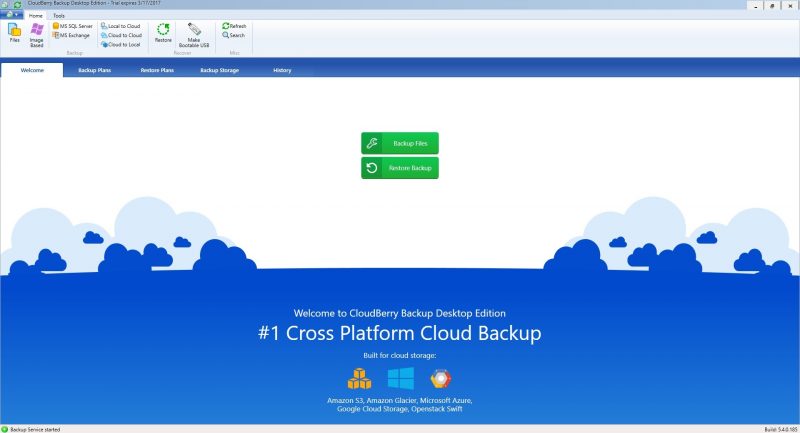Switch to the Tools ribbon tab

tap(59, 16)
